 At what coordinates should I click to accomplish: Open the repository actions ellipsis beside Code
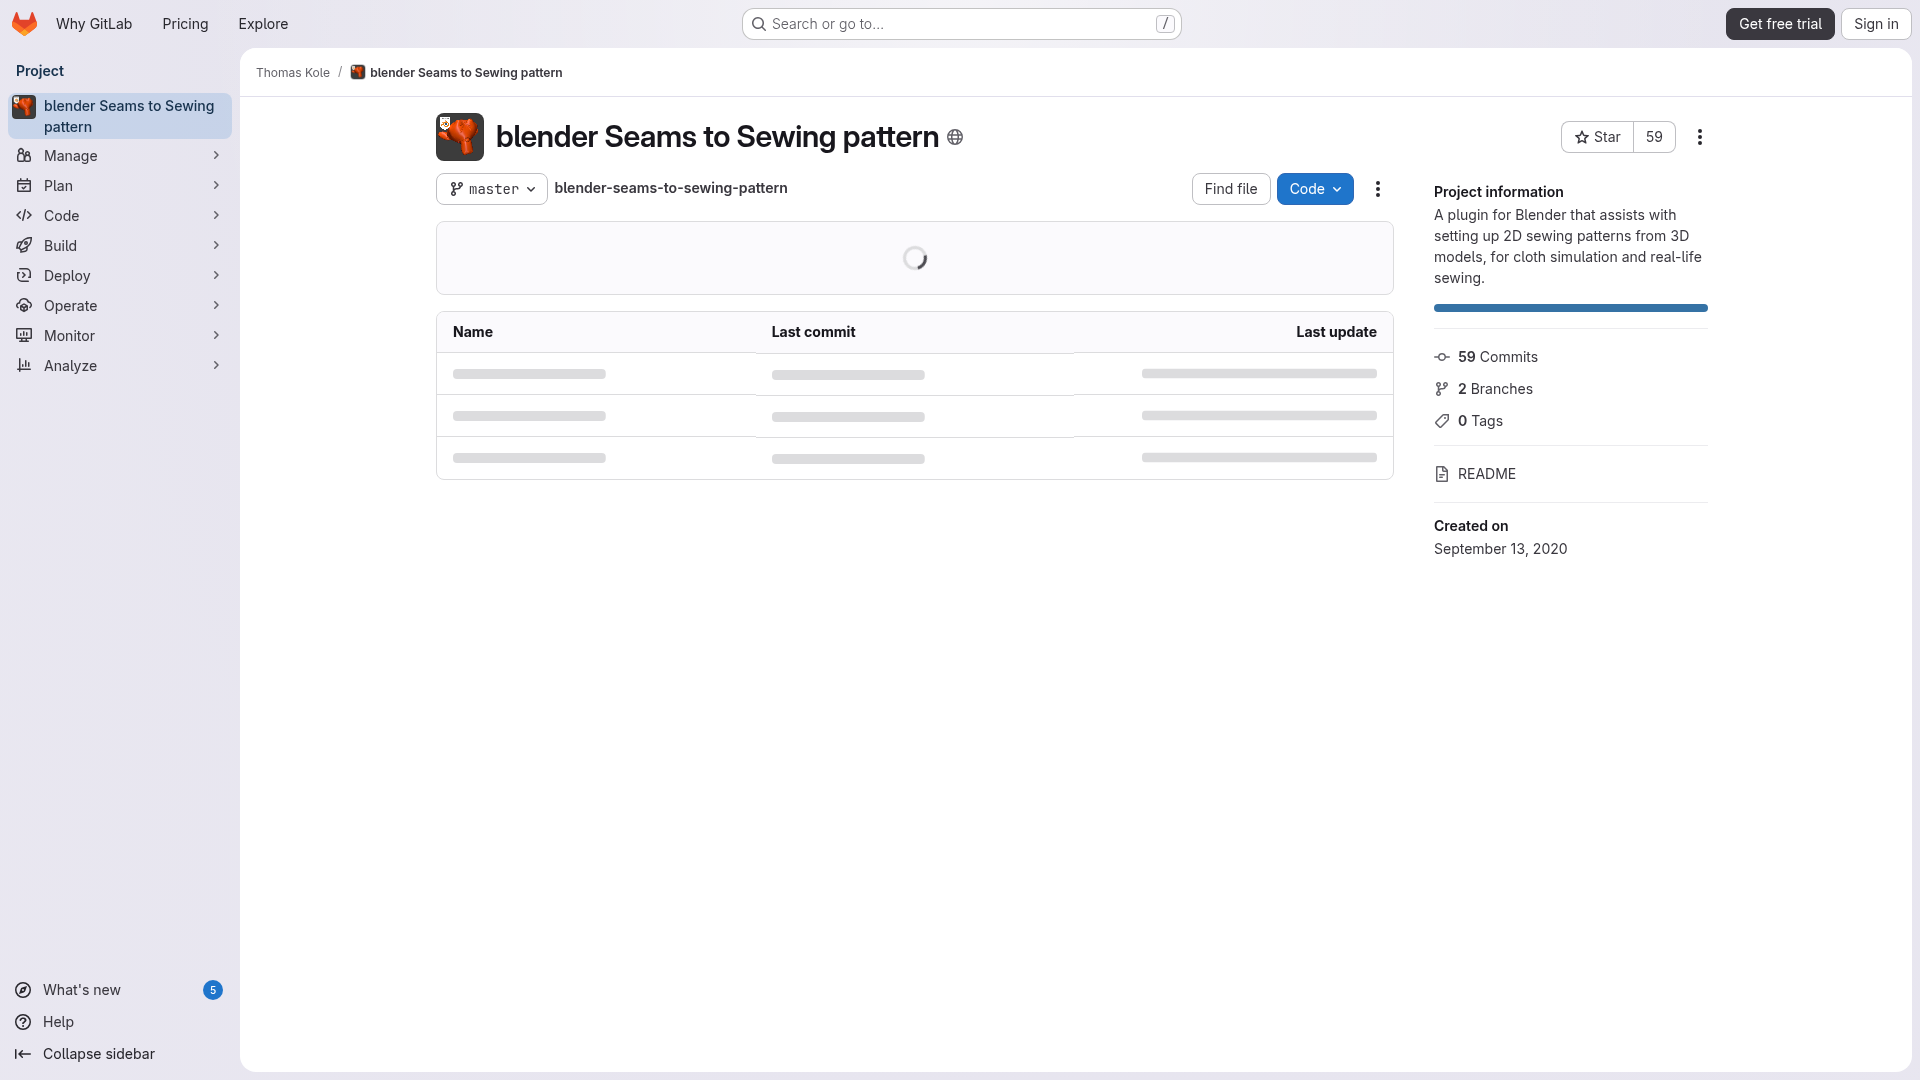tap(1378, 189)
